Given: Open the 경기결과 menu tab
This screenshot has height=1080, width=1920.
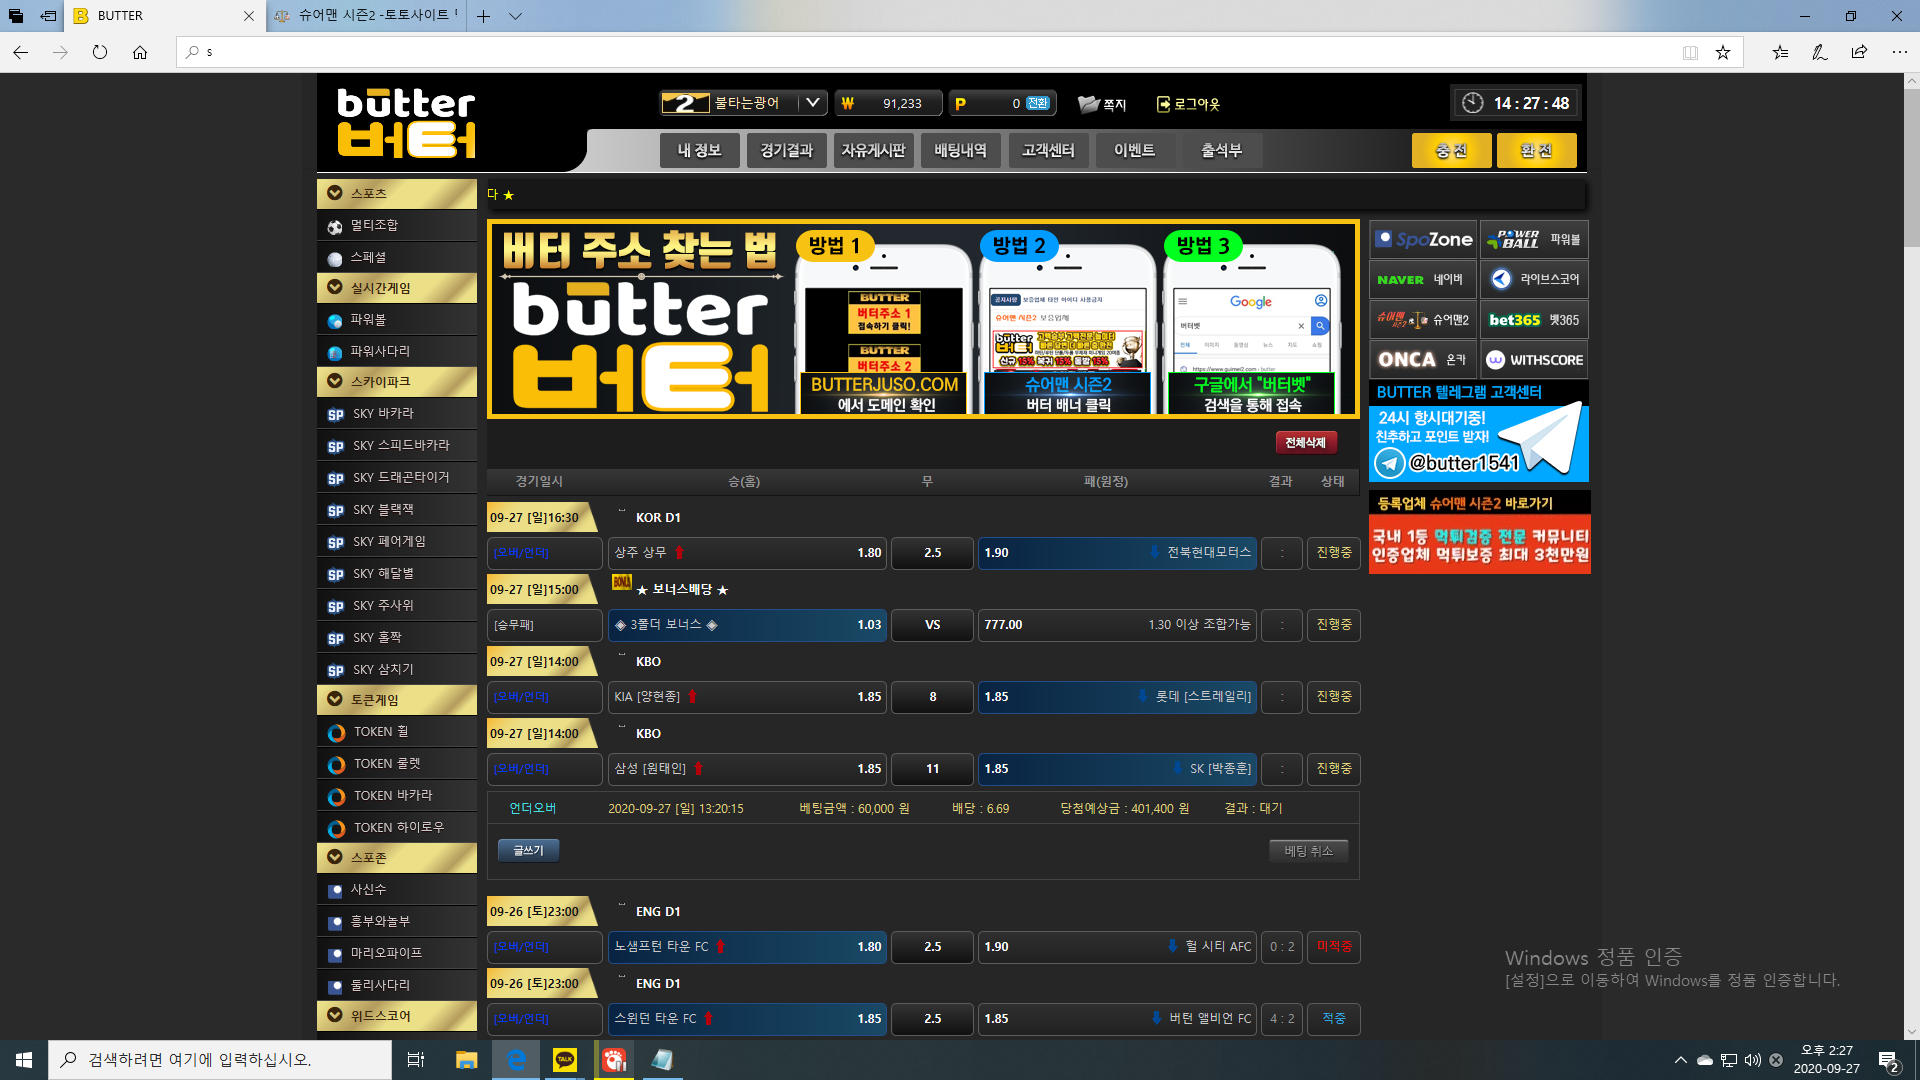Looking at the screenshot, I should click(786, 150).
